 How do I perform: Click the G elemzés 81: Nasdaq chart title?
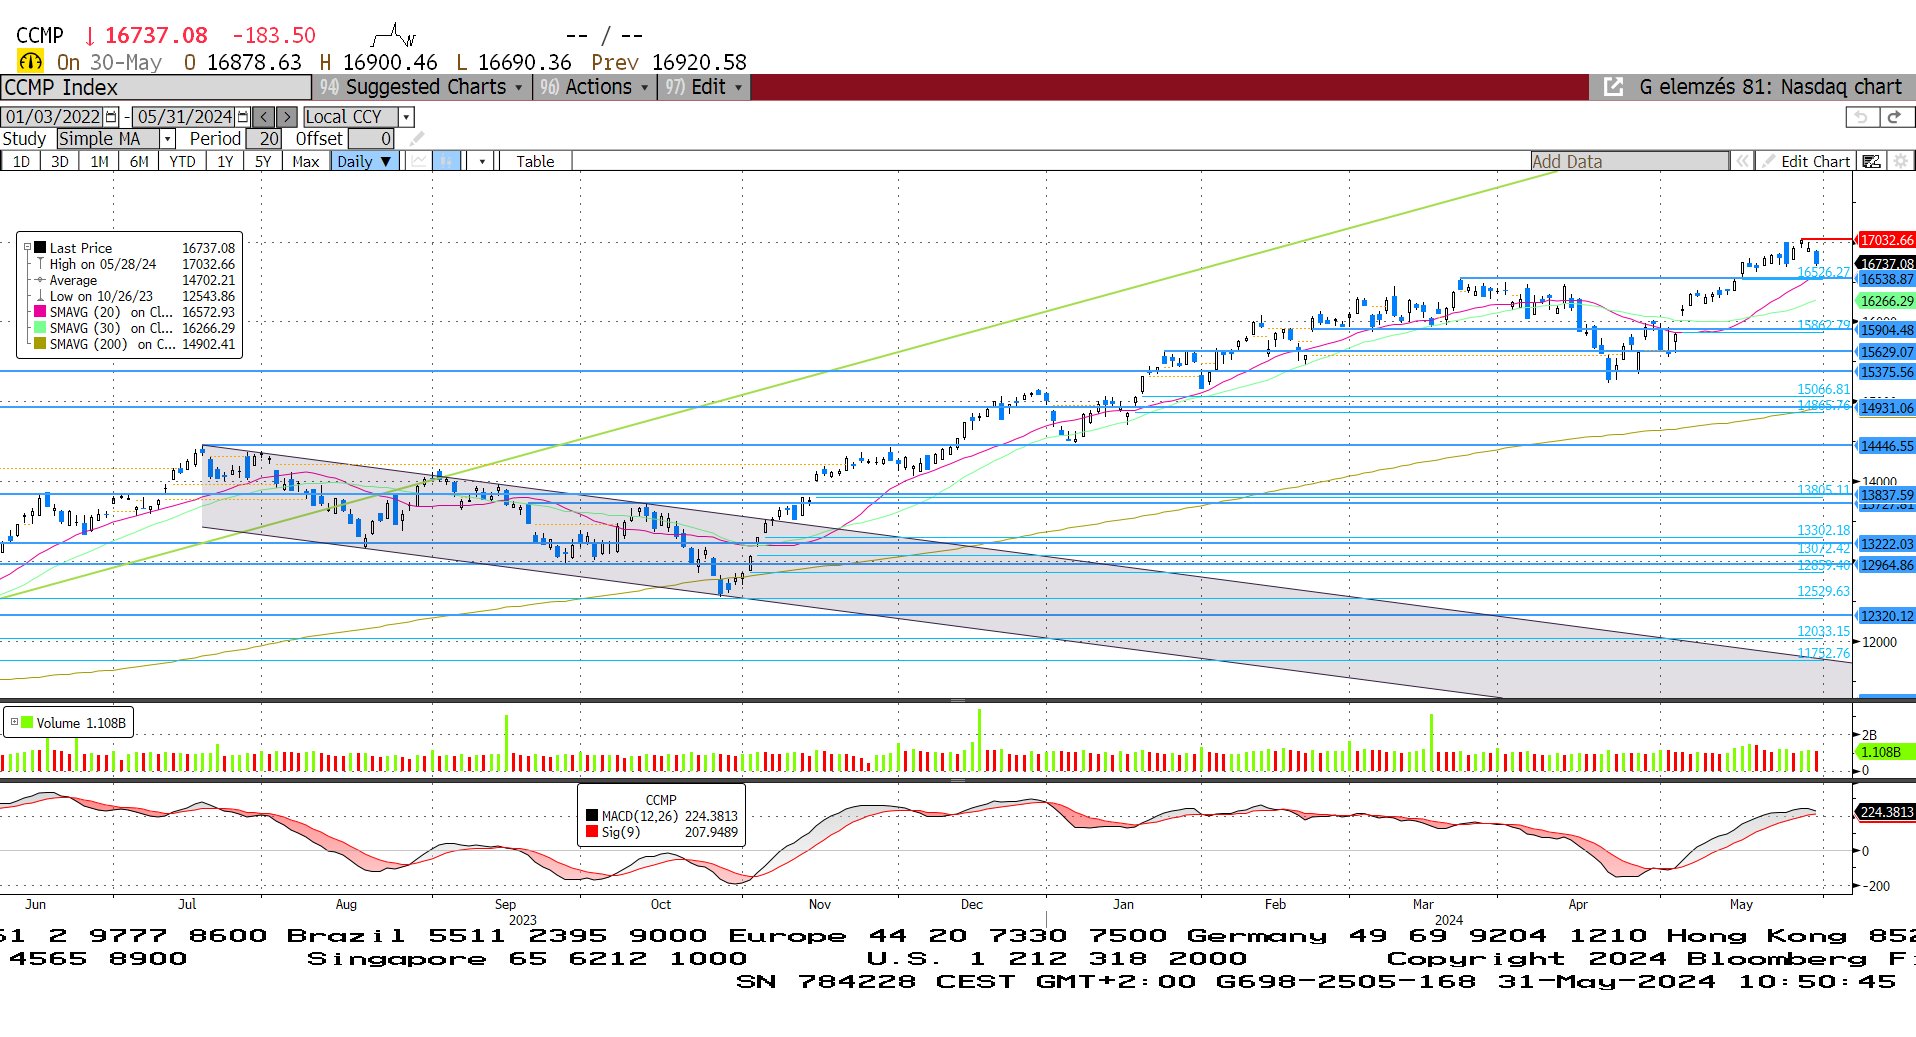click(1770, 87)
